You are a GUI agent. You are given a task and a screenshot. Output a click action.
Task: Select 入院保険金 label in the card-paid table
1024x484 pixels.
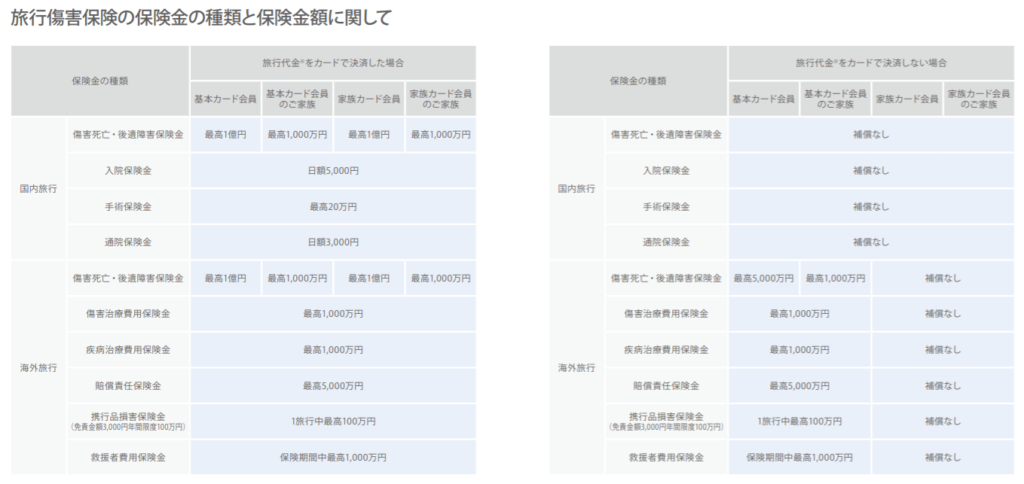(x=128, y=170)
